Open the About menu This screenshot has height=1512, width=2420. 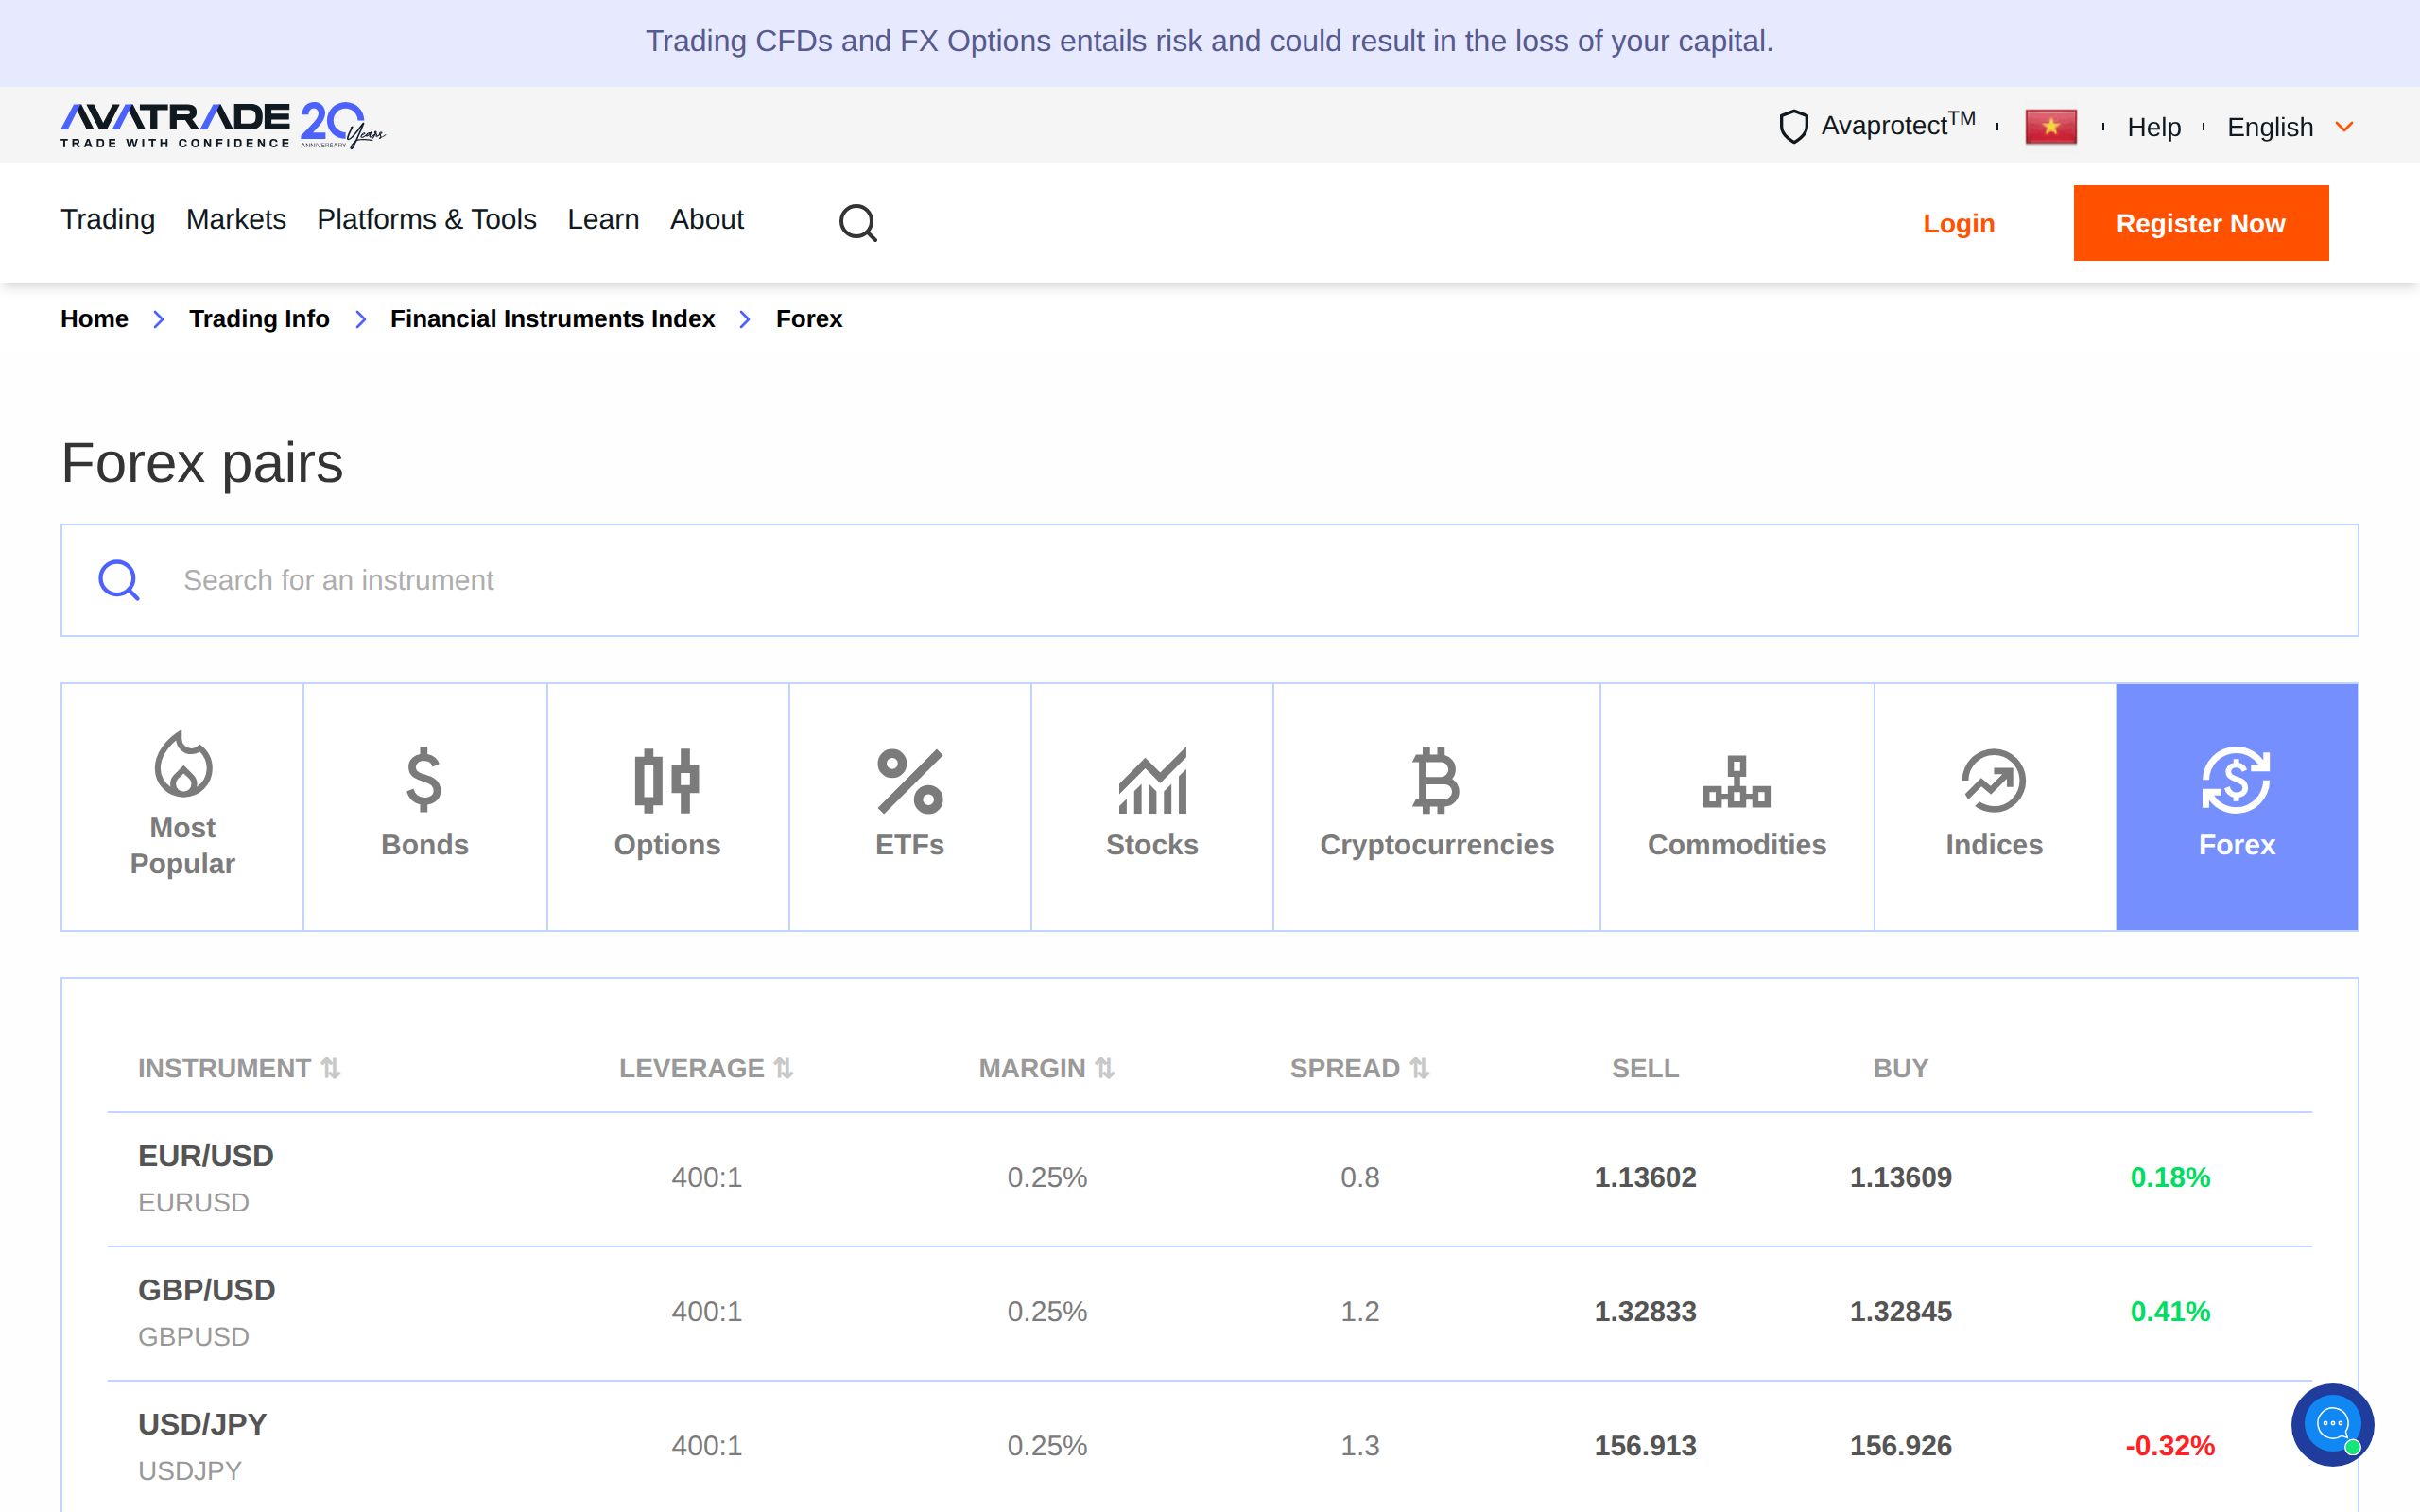pyautogui.click(x=707, y=219)
